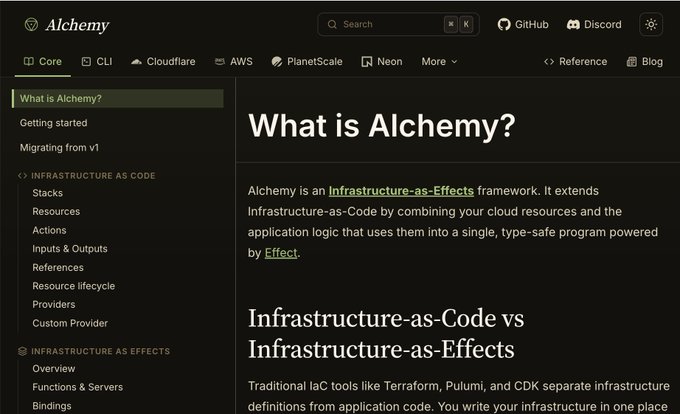
Task: Click the Reference code brackets icon
Action: pyautogui.click(x=549, y=62)
